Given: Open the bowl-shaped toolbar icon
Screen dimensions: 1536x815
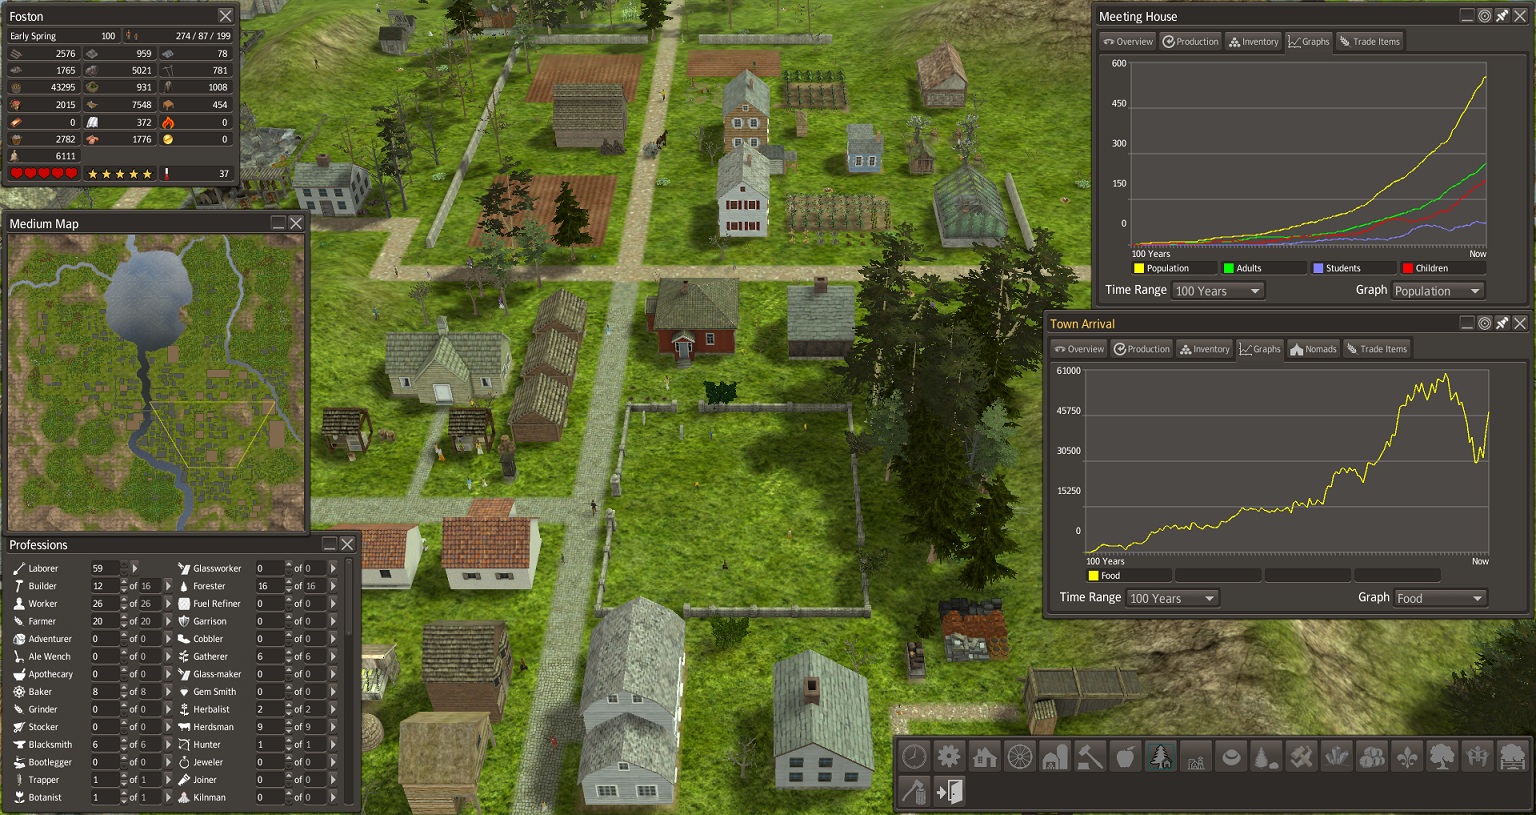Looking at the screenshot, I should [x=1231, y=756].
